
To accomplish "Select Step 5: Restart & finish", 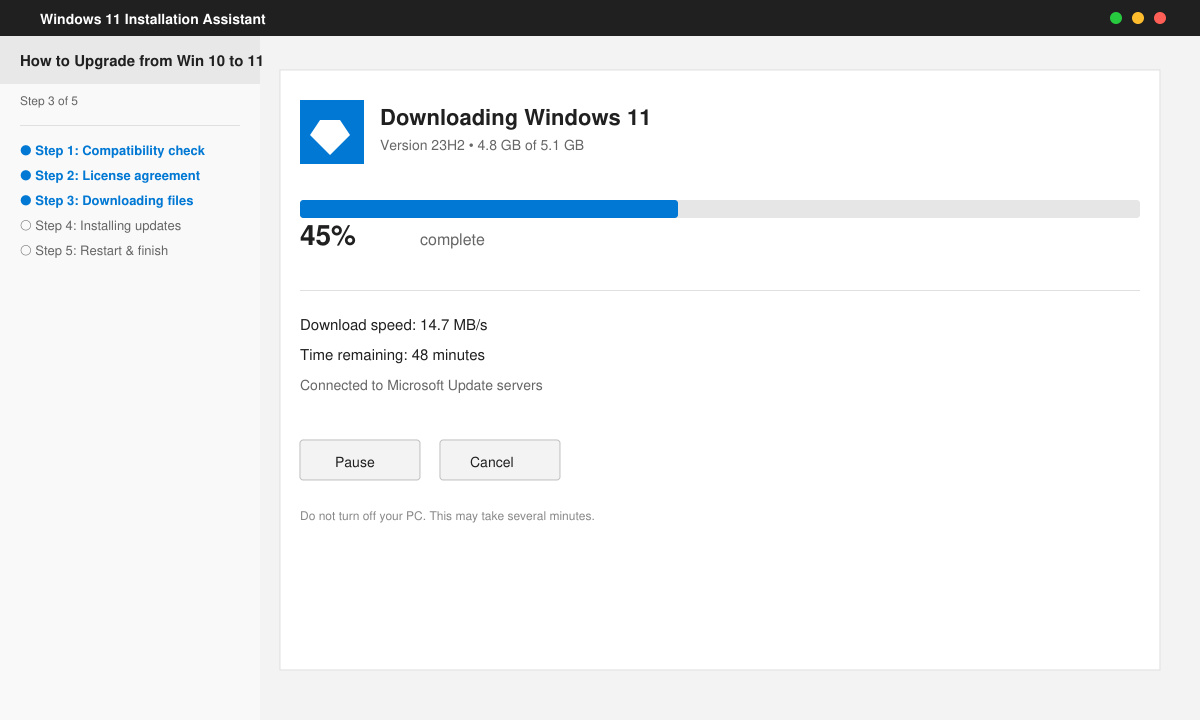I will point(94,251).
